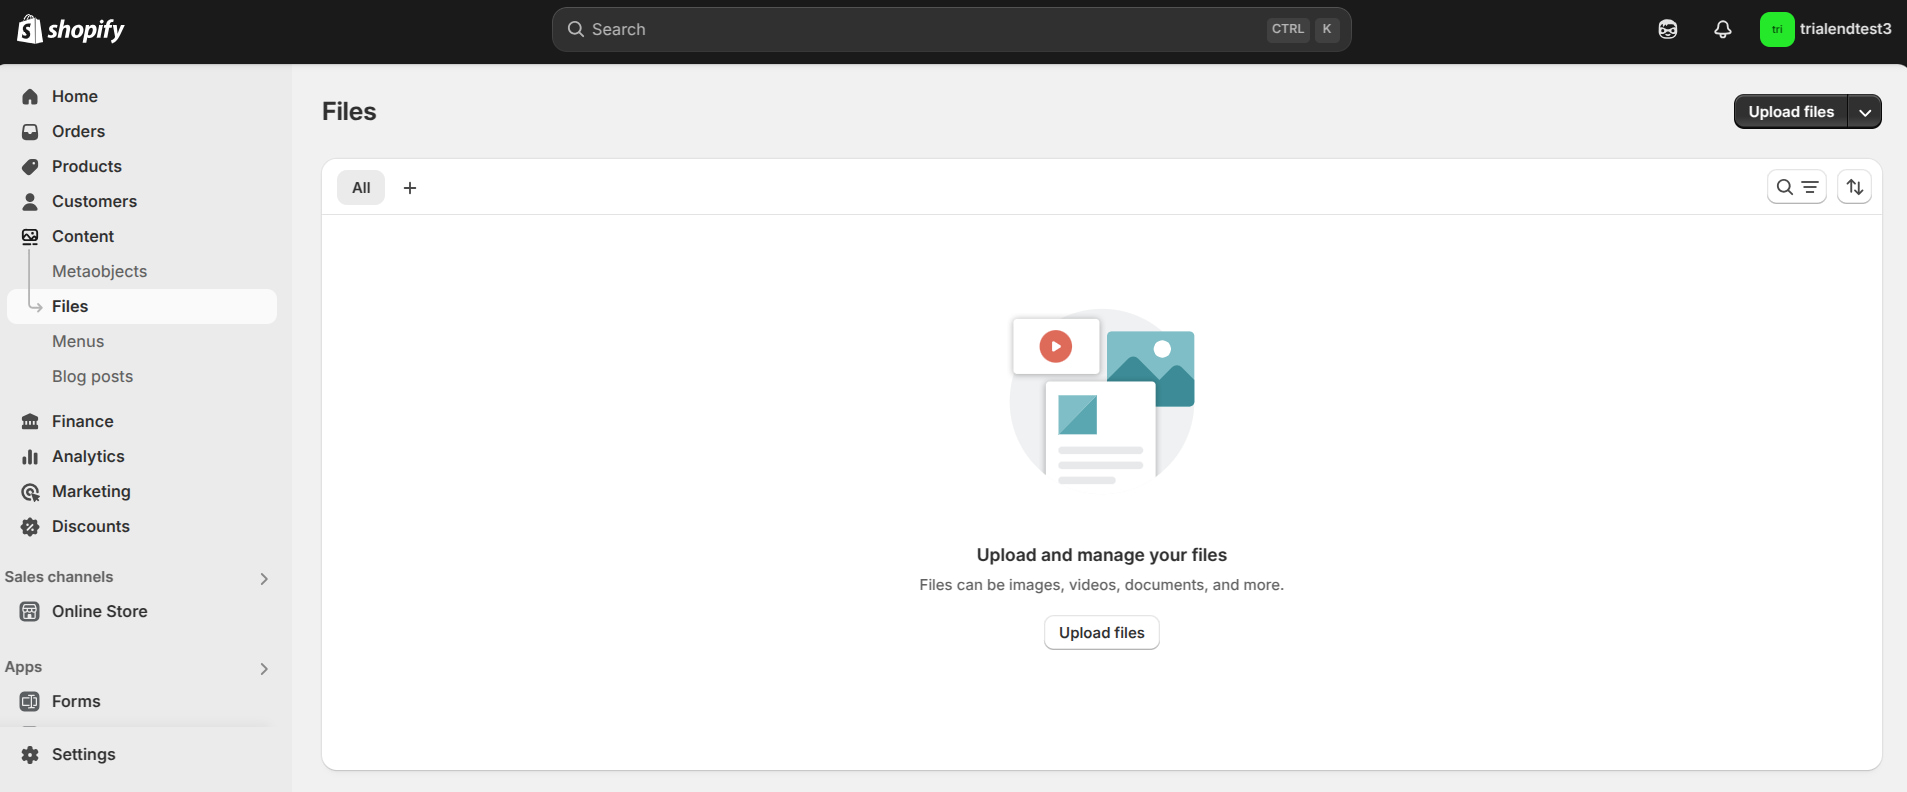Image resolution: width=1907 pixels, height=792 pixels.
Task: Open Settings via the gear icon
Action: tap(30, 755)
